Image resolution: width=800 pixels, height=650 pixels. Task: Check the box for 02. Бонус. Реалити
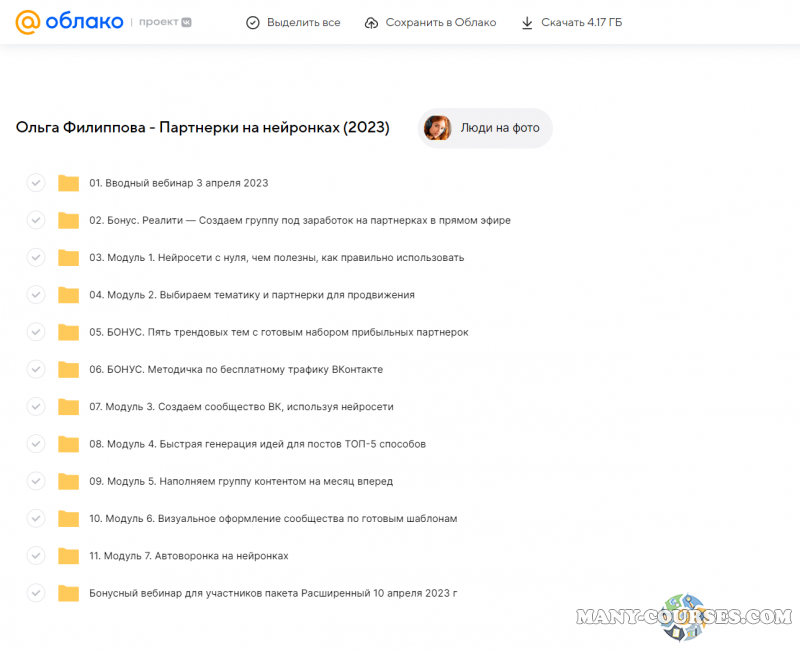point(36,220)
